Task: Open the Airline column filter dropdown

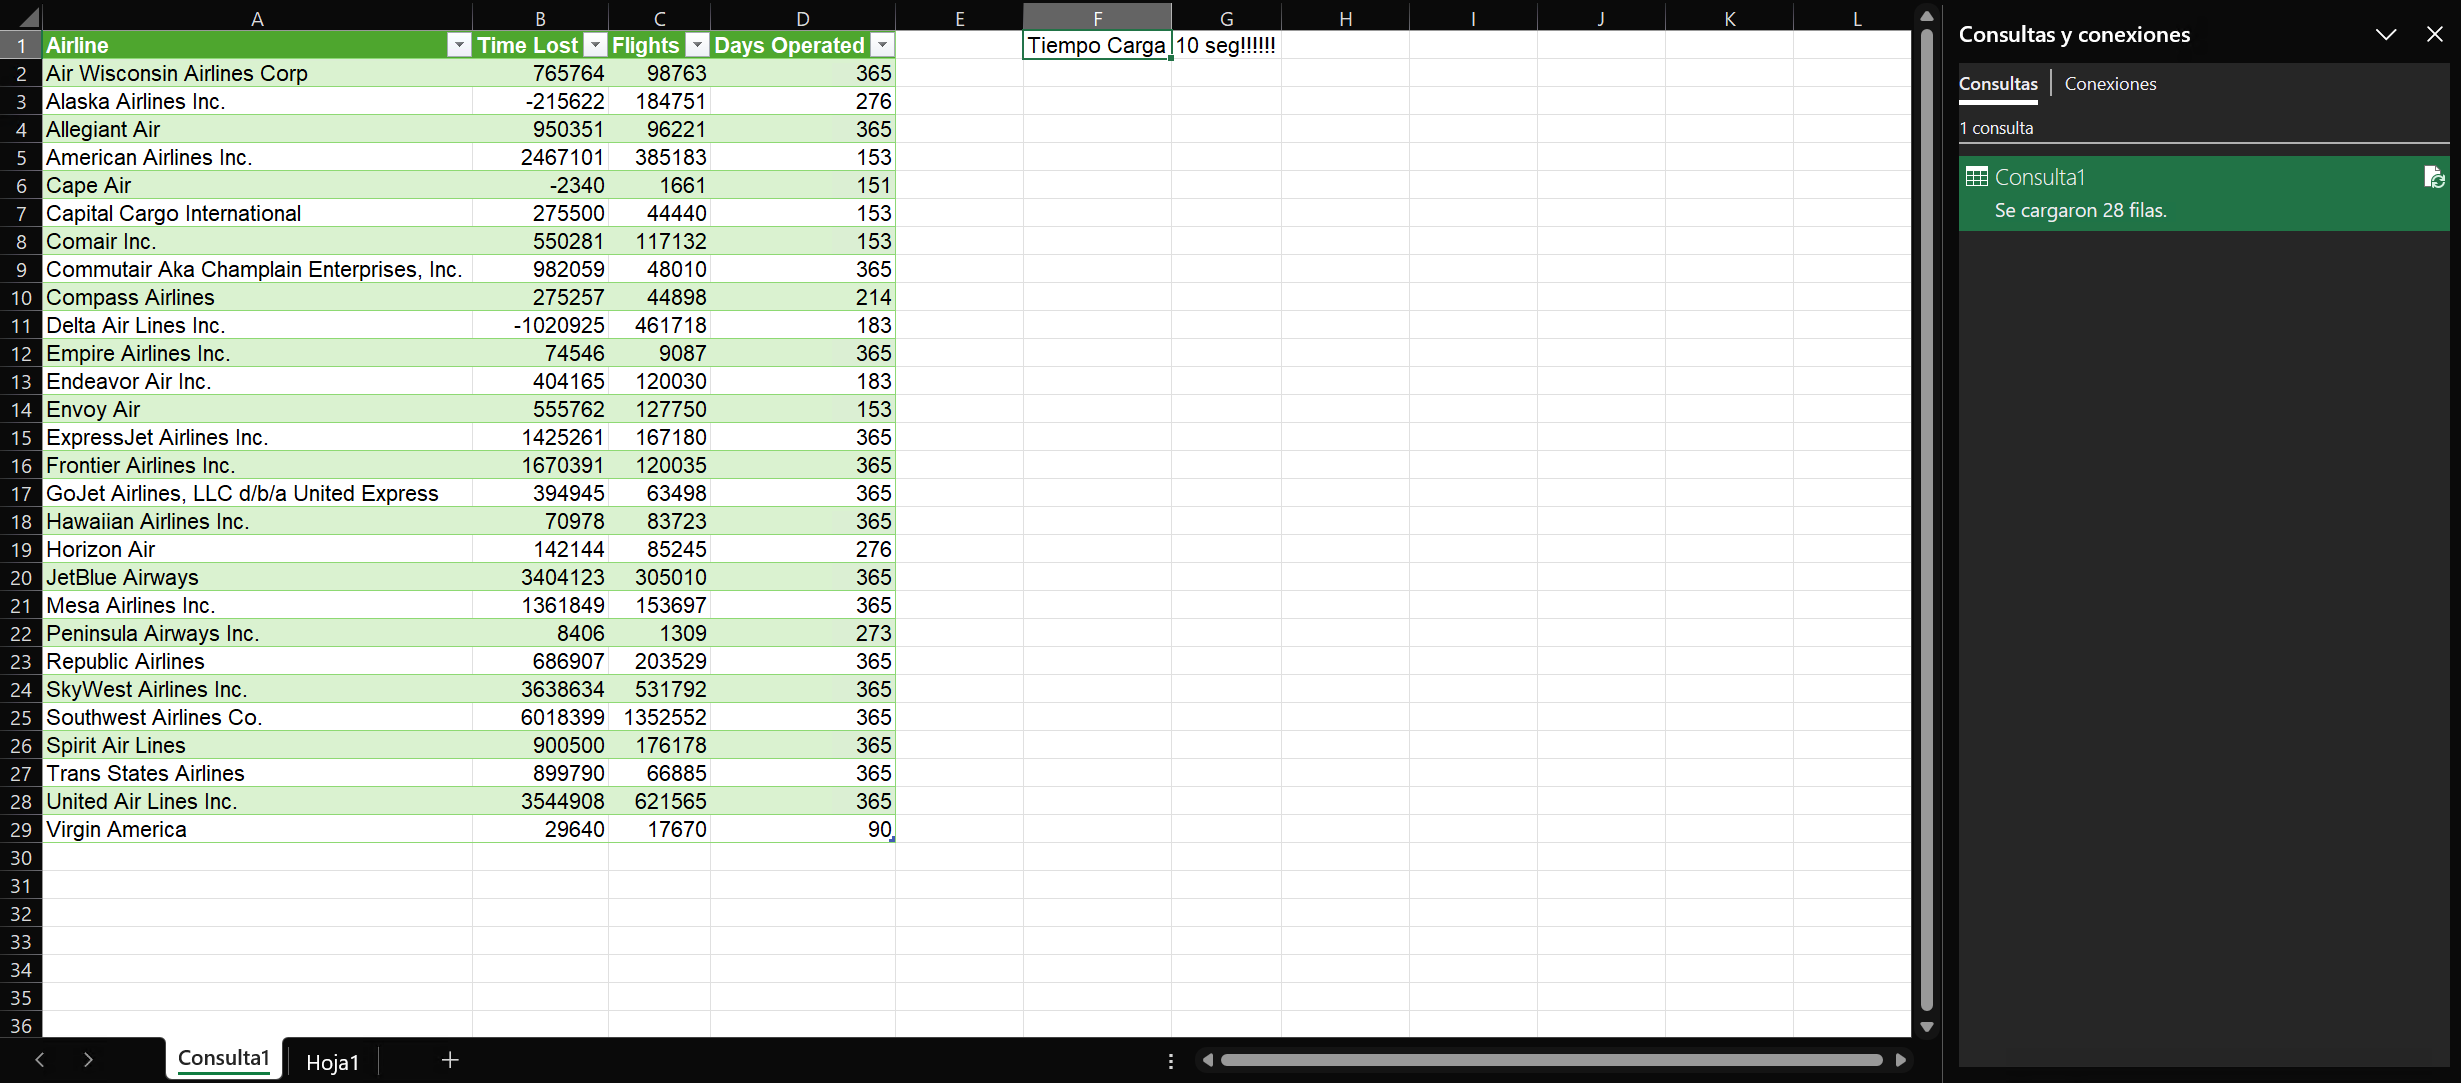Action: coord(458,45)
